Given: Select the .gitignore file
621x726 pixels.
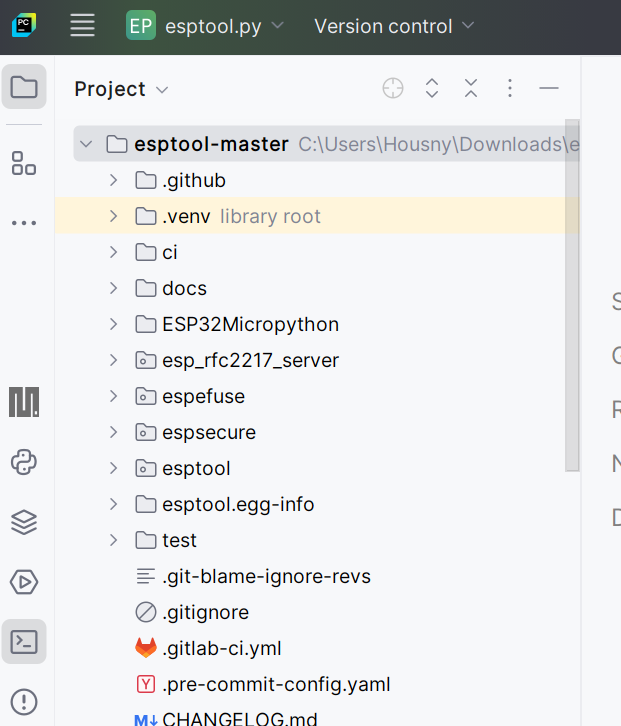Looking at the screenshot, I should 206,613.
